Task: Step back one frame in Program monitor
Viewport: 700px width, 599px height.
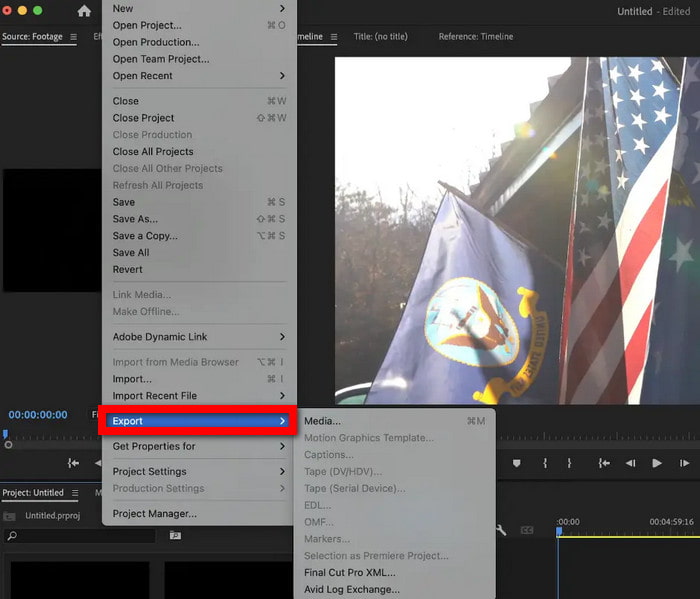Action: 630,463
